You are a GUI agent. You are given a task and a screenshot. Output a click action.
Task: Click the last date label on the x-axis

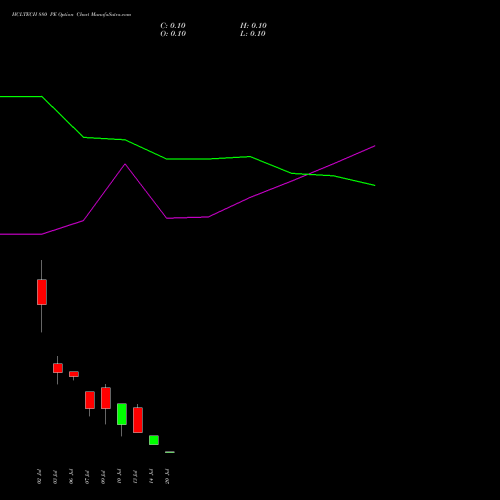(167, 477)
